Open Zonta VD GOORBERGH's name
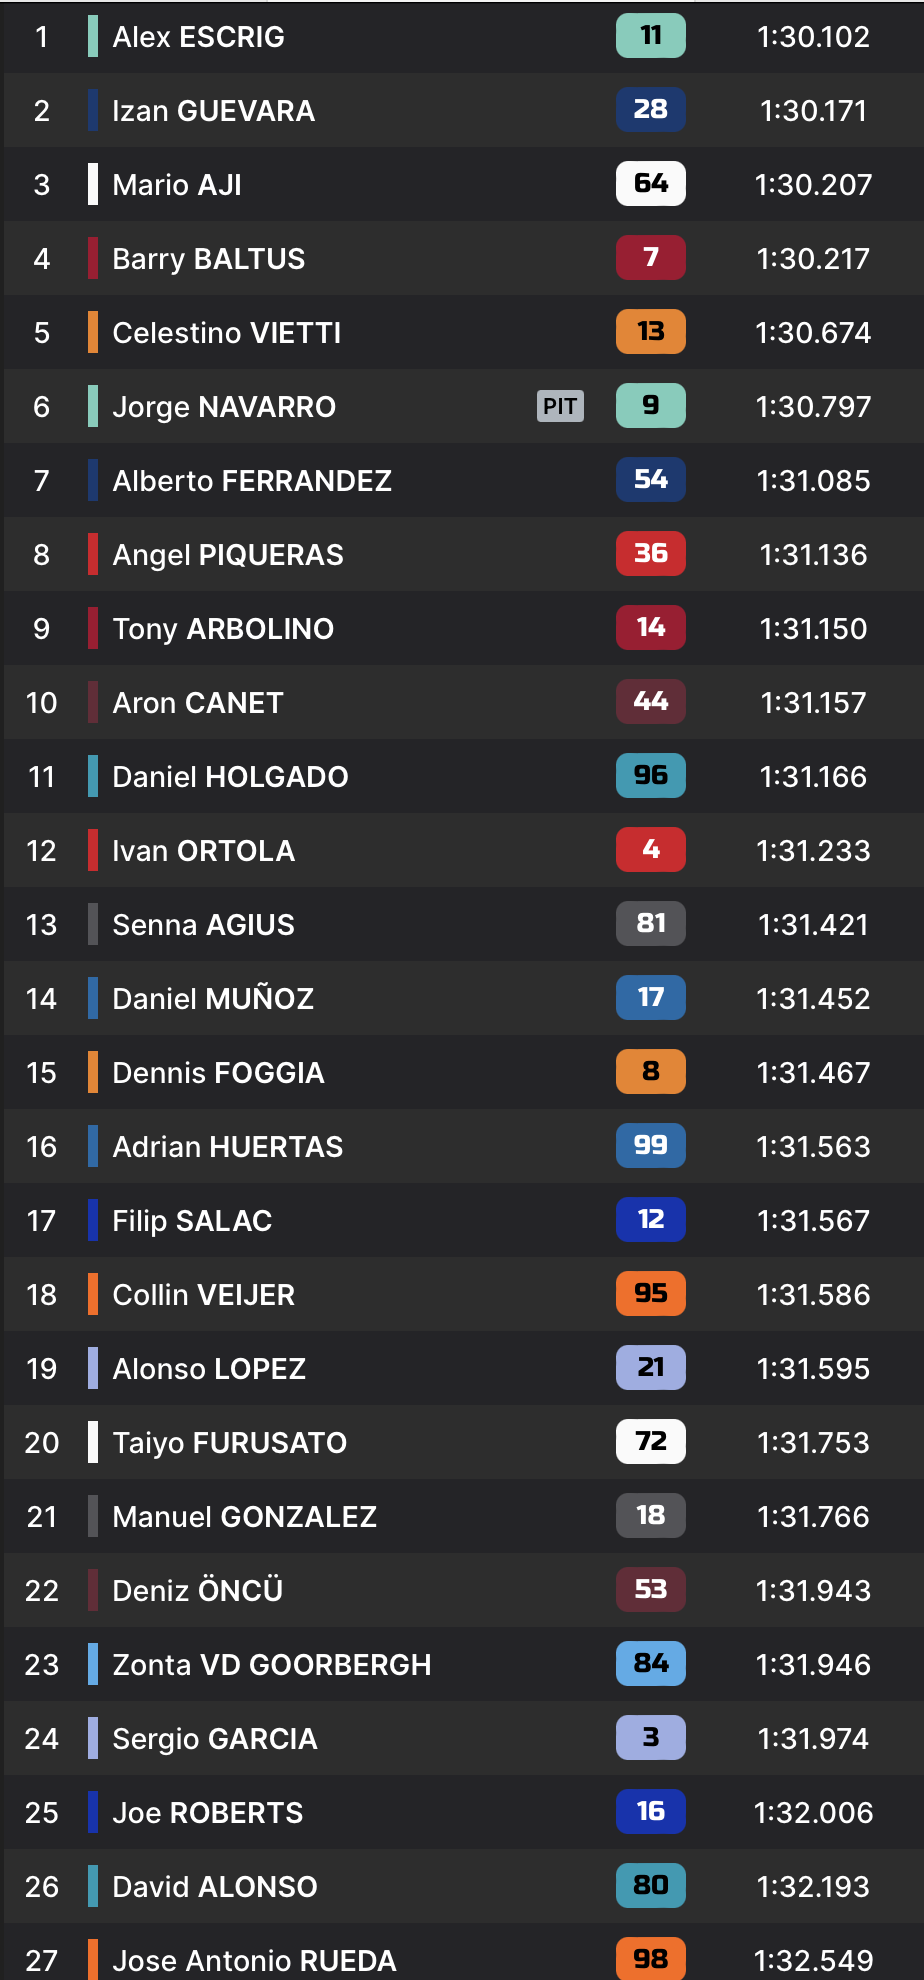This screenshot has width=924, height=1980. pyautogui.click(x=272, y=1664)
